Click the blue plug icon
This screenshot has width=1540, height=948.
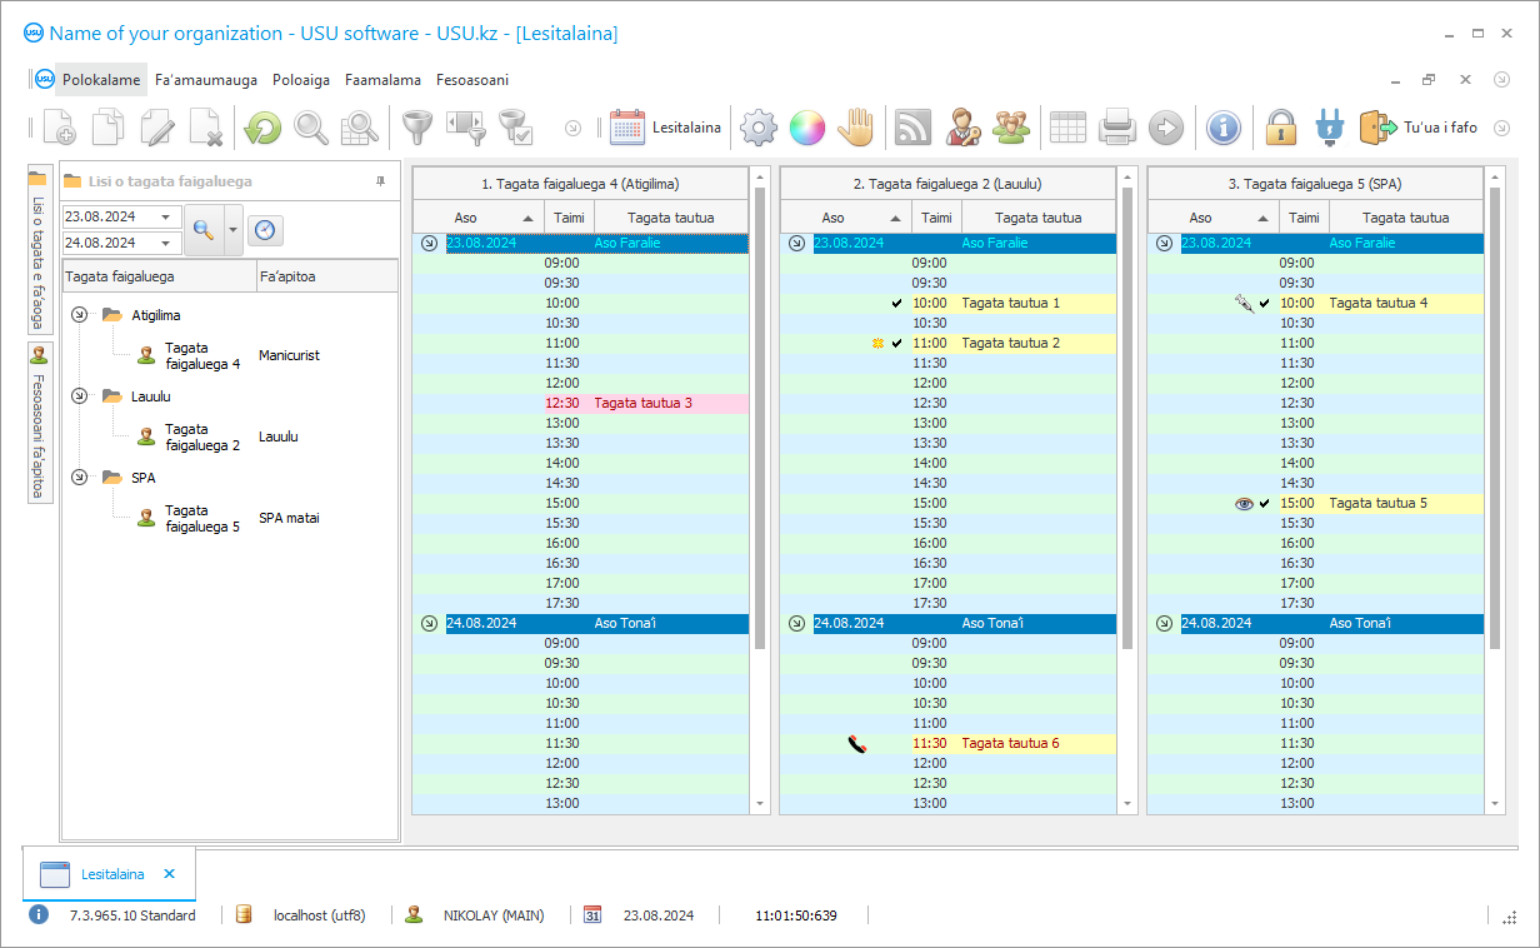point(1330,128)
